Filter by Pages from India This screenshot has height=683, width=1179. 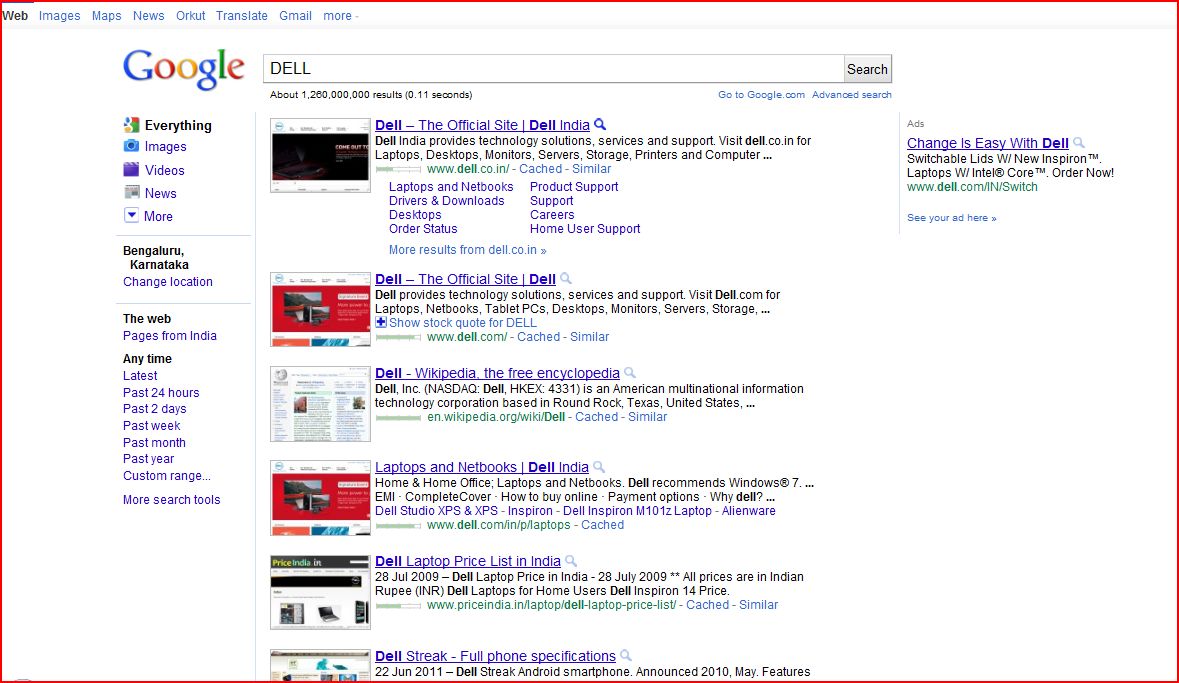pos(170,335)
